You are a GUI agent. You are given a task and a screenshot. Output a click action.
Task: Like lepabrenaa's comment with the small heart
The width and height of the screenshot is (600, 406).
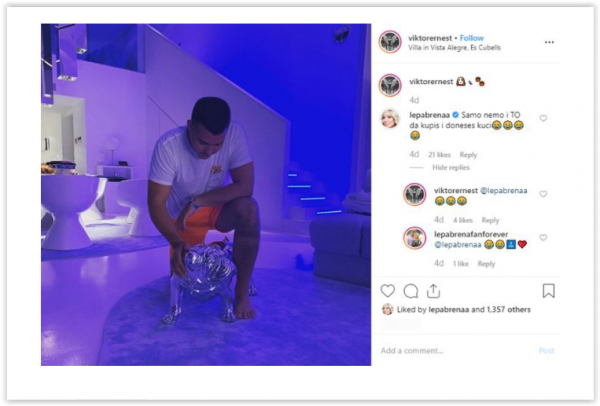click(x=543, y=118)
